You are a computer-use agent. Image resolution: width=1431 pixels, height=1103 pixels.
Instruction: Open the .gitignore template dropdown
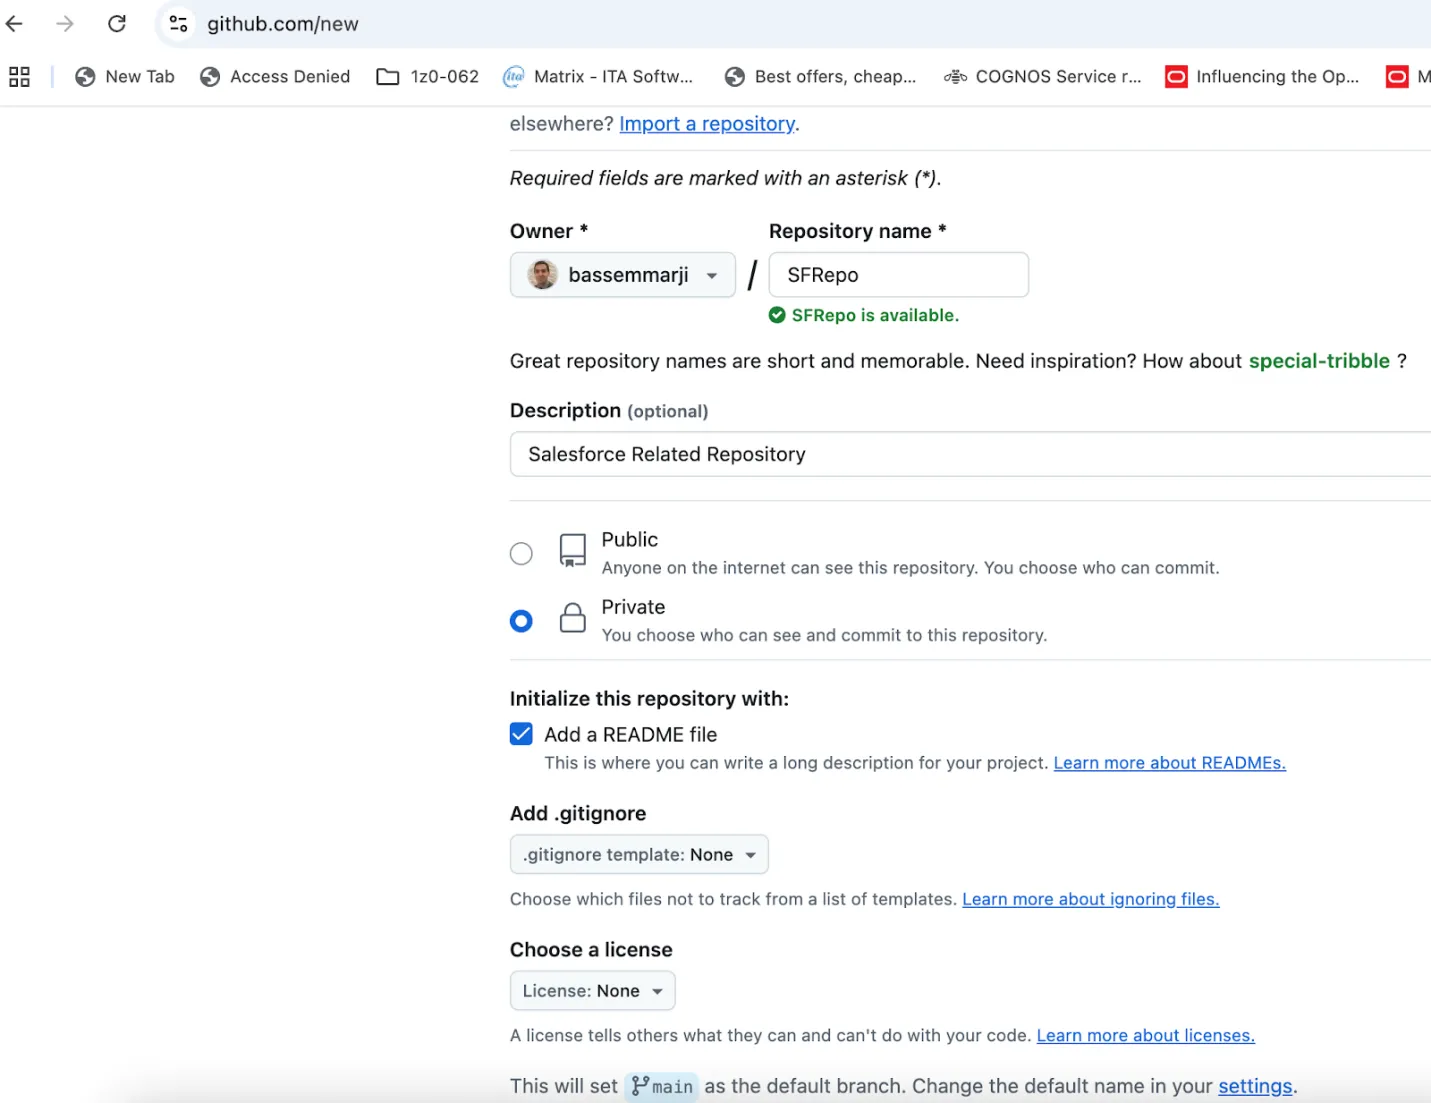coord(638,854)
